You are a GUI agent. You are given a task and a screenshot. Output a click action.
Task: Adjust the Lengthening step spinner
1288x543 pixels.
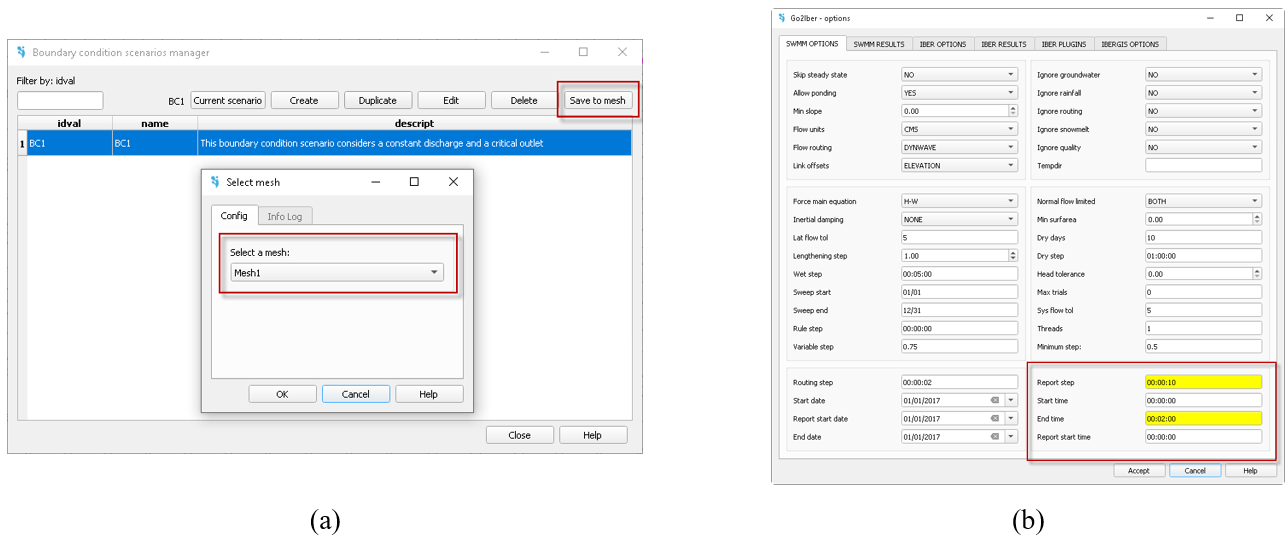[x=1012, y=256]
